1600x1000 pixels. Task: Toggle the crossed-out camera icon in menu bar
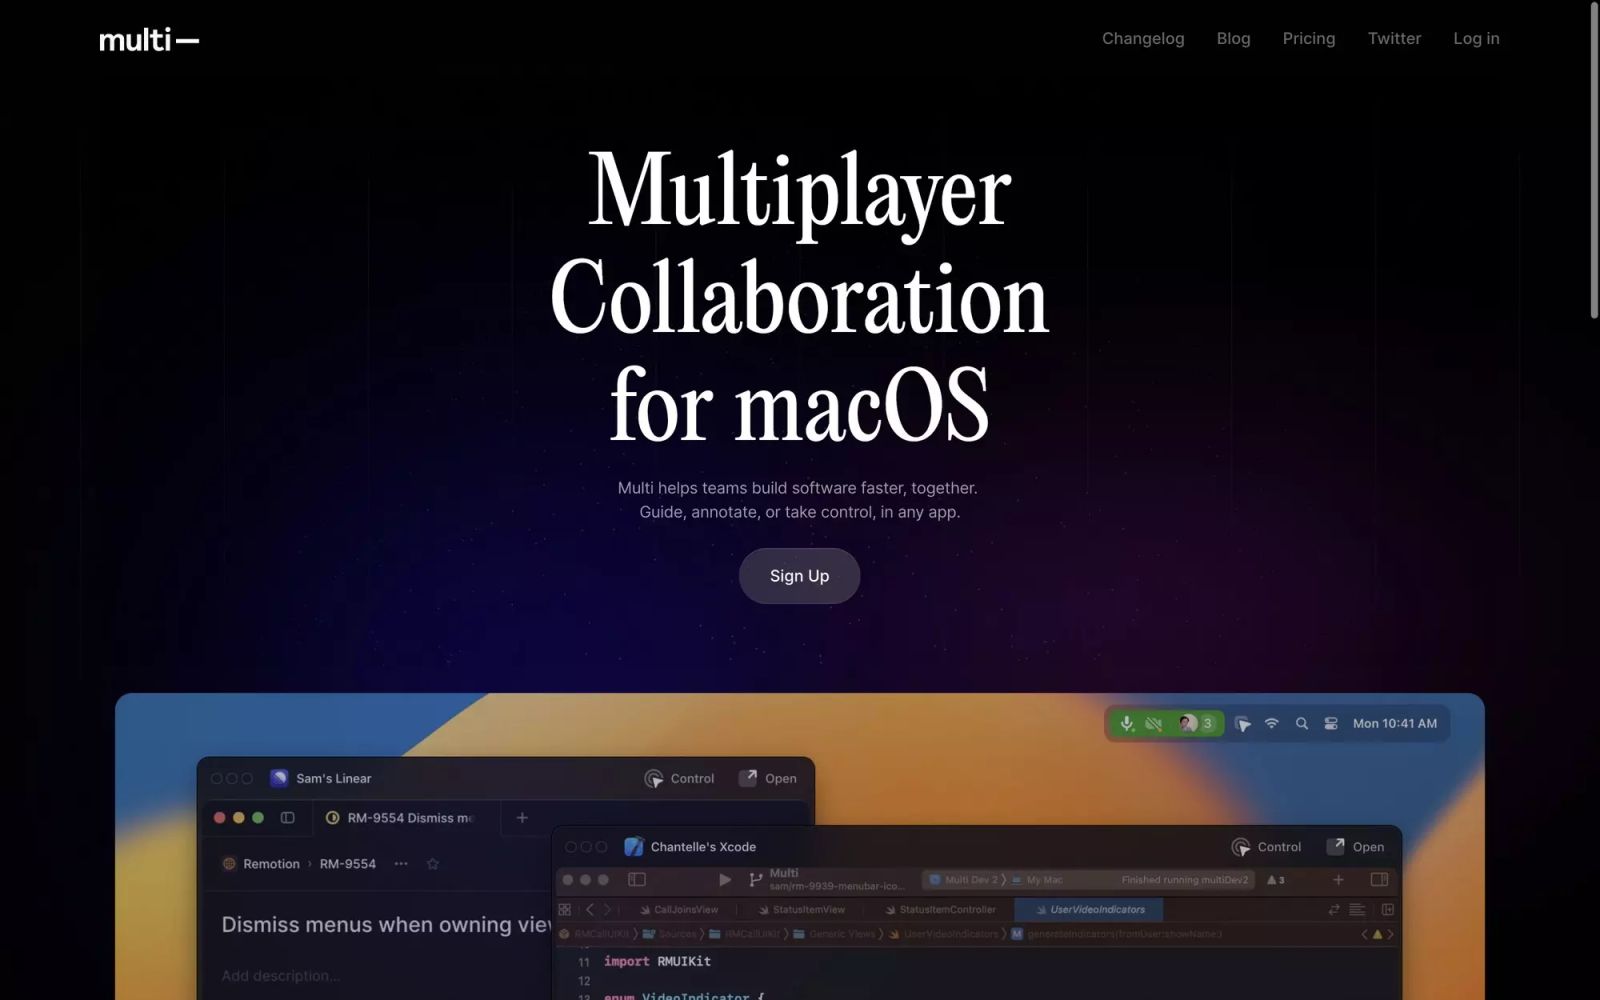point(1154,723)
